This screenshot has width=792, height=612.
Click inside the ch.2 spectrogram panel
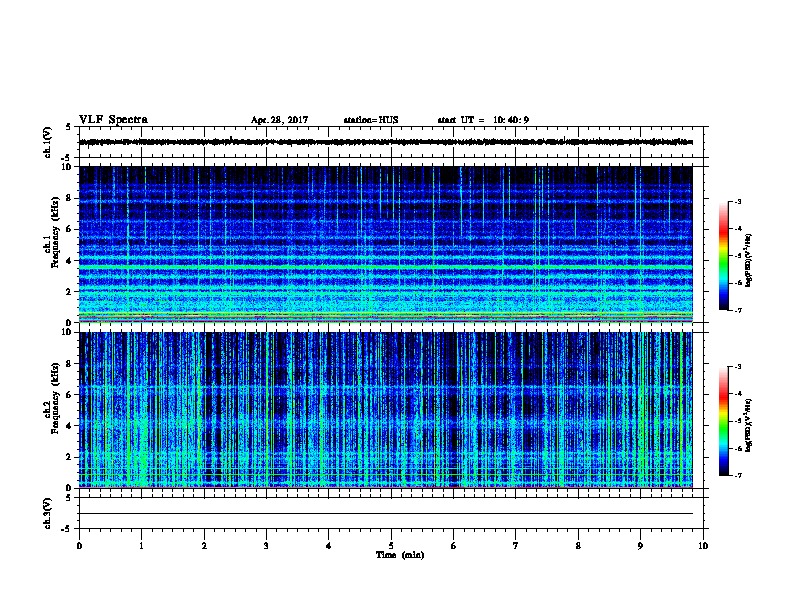(x=386, y=410)
